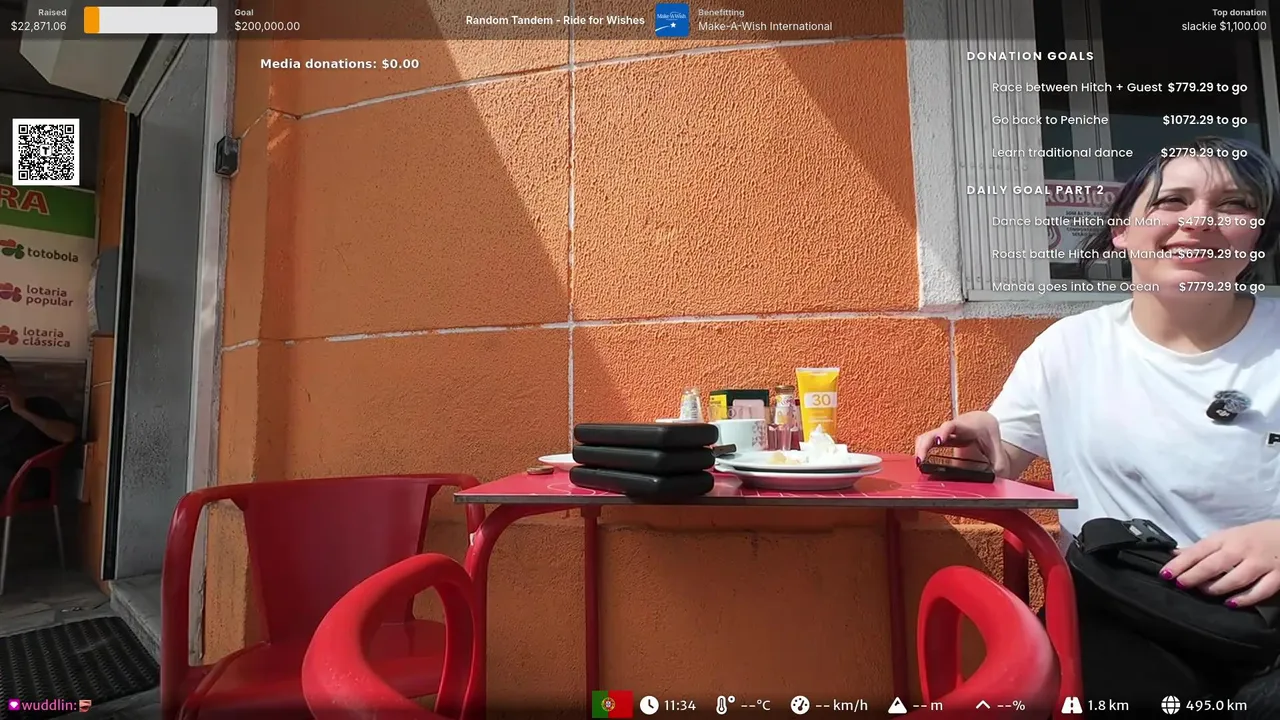Click Manda goes into the Ocean goal

(1075, 287)
